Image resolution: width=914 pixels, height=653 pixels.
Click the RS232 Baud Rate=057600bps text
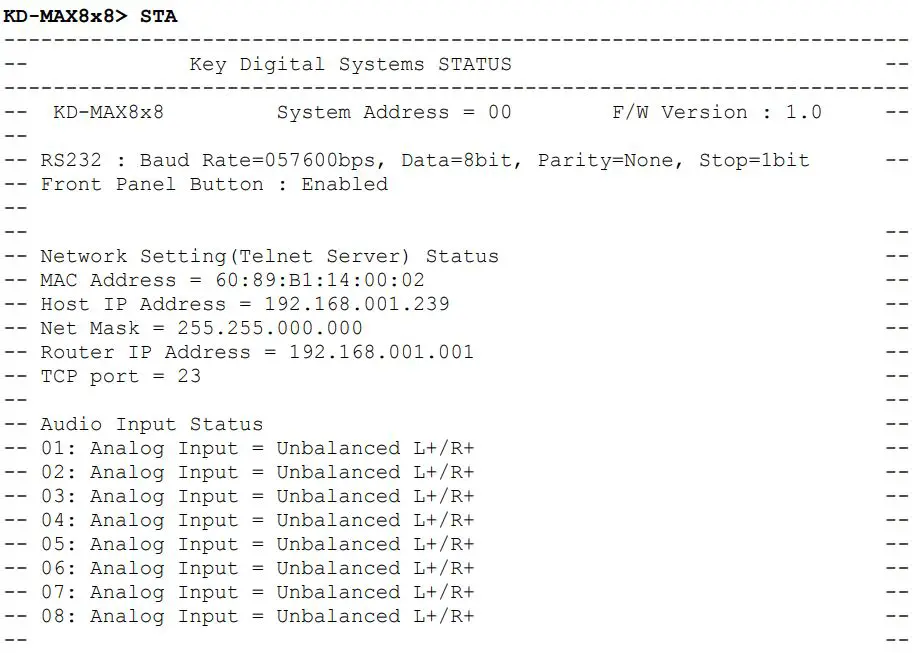pos(220,160)
